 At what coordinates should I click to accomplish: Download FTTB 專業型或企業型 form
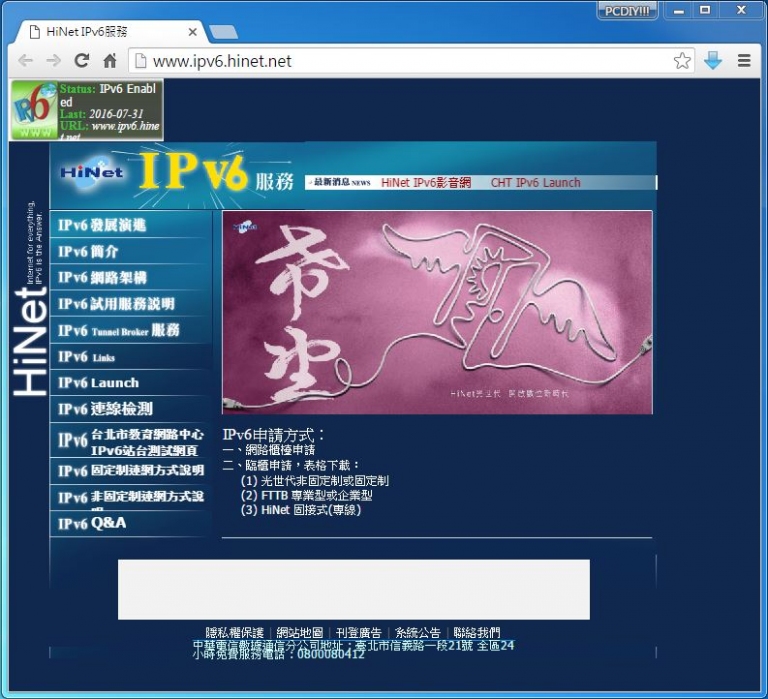tap(316, 495)
